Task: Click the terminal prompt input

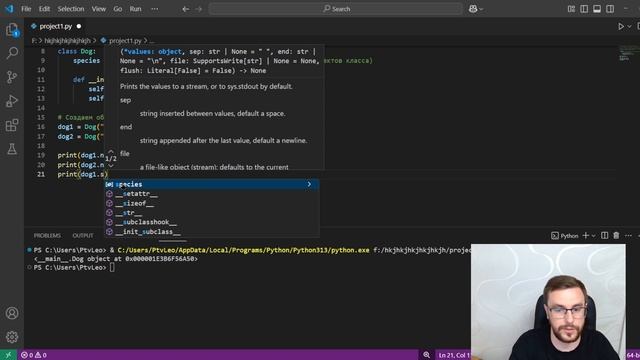Action: tap(112, 268)
